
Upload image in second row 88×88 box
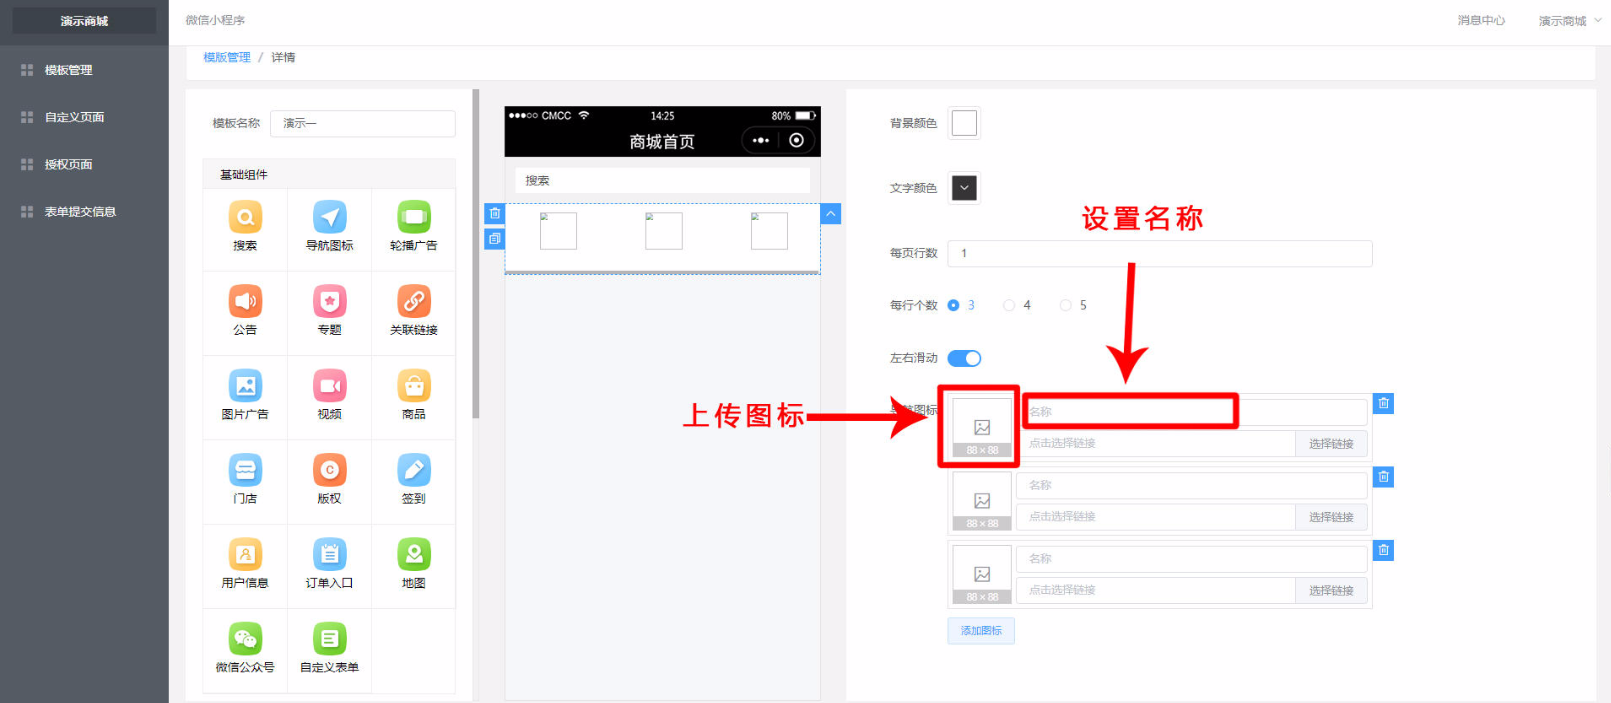pos(982,501)
